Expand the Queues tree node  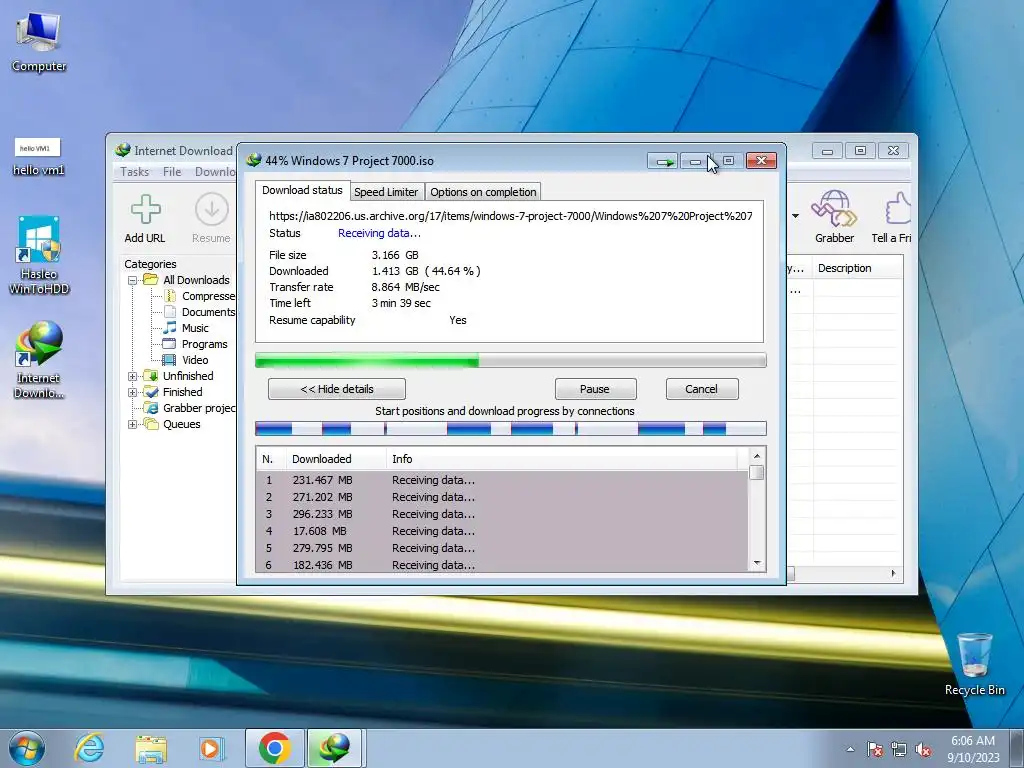133,424
